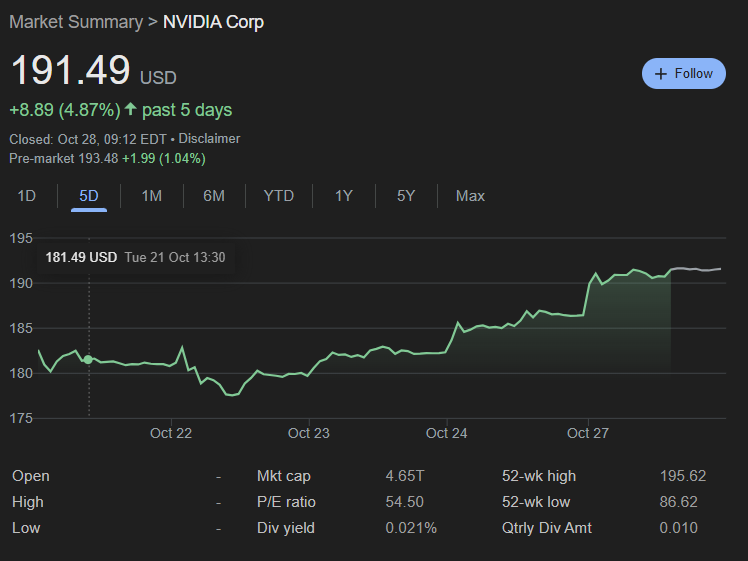Image resolution: width=748 pixels, height=561 pixels.
Task: Switch to the 6M chart range
Action: [213, 196]
